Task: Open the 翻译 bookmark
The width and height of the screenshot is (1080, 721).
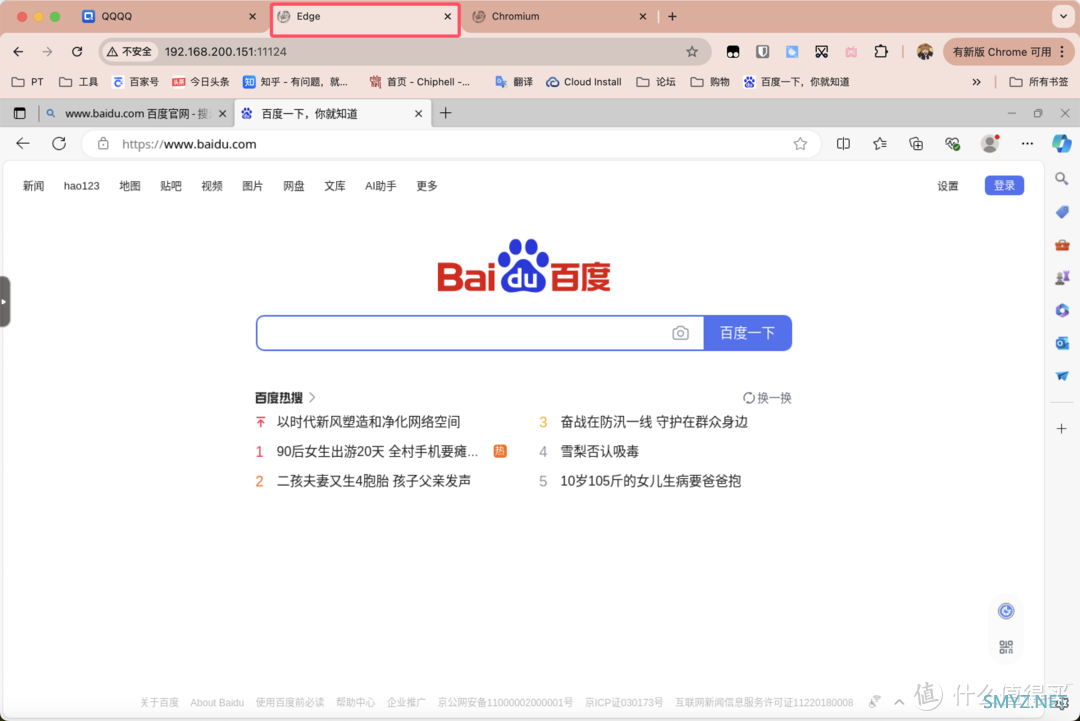Action: point(515,82)
